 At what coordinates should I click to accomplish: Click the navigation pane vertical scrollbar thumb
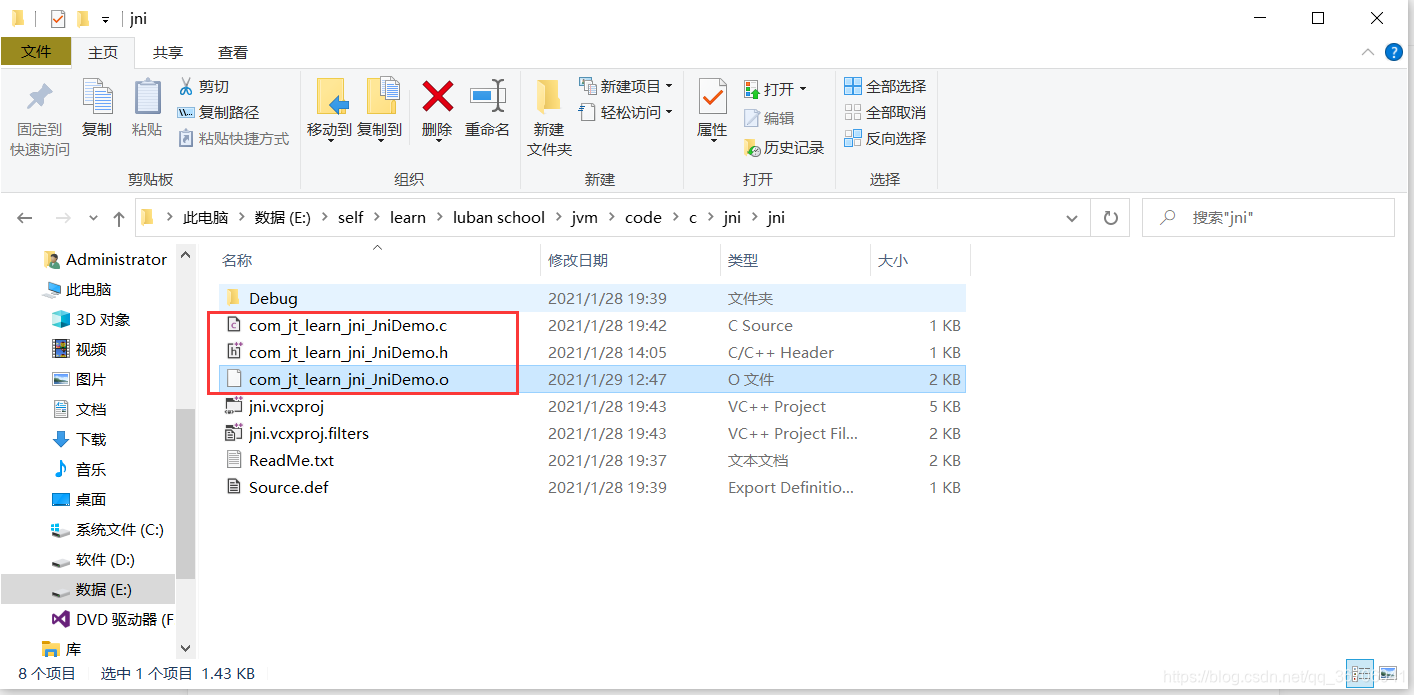[x=186, y=493]
